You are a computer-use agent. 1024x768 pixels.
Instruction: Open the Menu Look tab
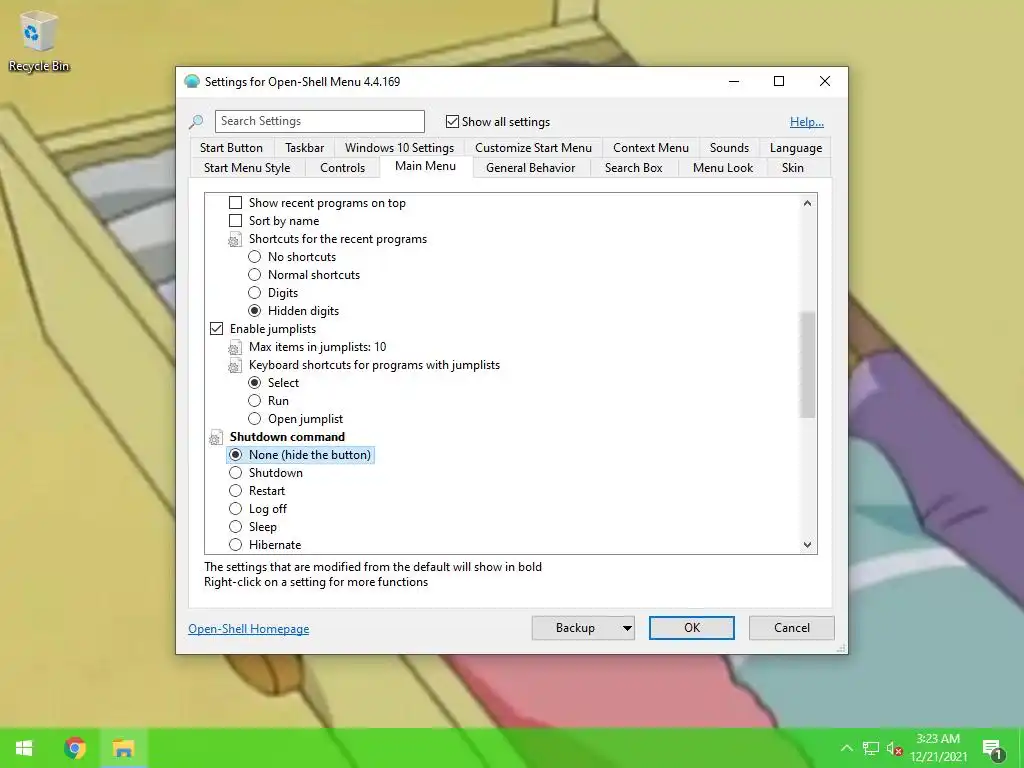point(722,168)
